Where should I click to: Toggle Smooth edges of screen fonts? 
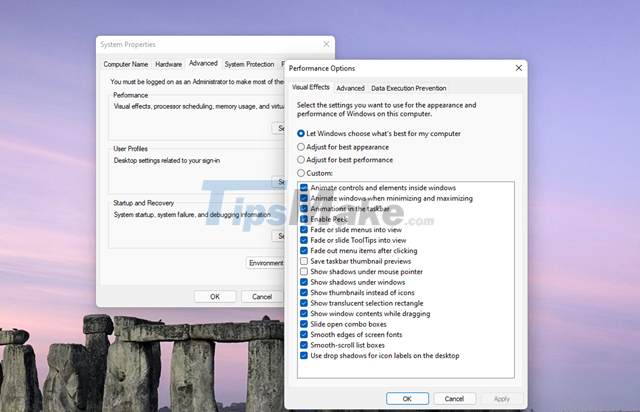coord(304,334)
